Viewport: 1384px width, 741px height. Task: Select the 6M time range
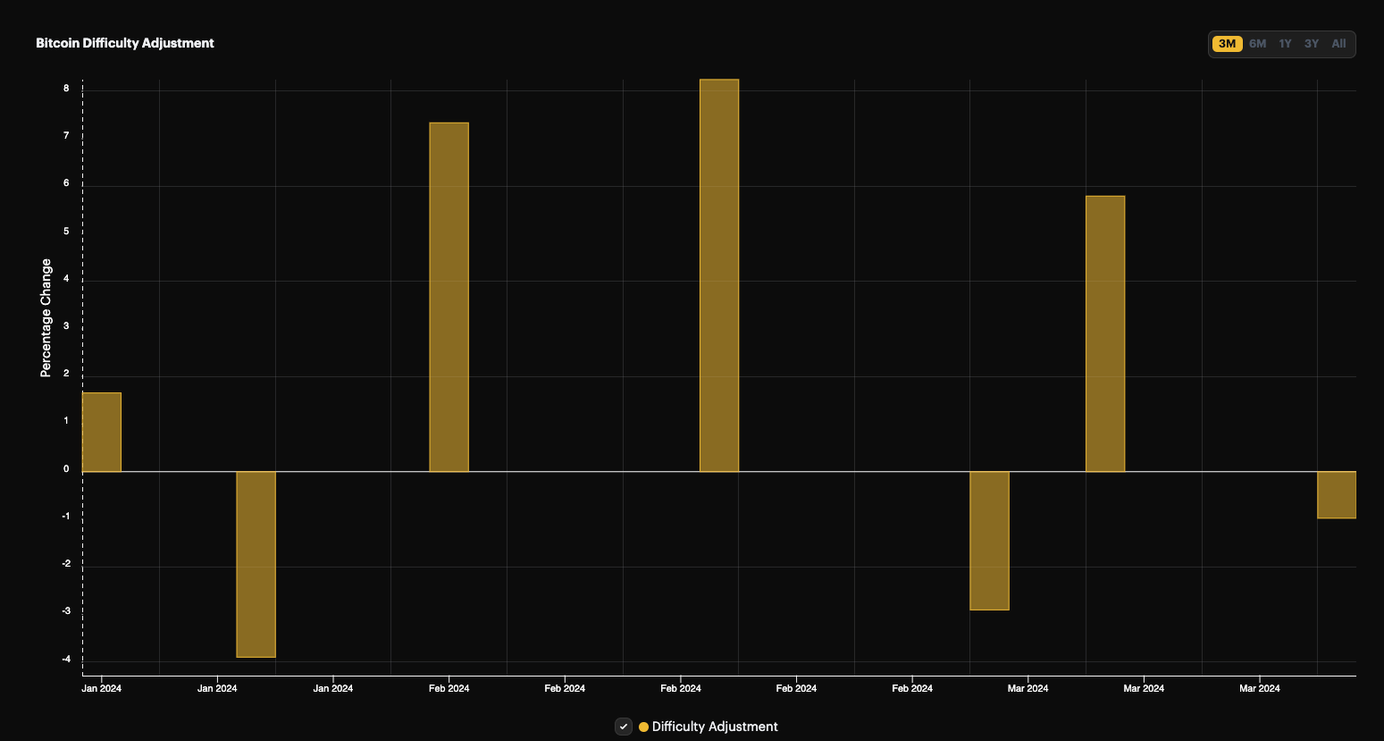1257,43
